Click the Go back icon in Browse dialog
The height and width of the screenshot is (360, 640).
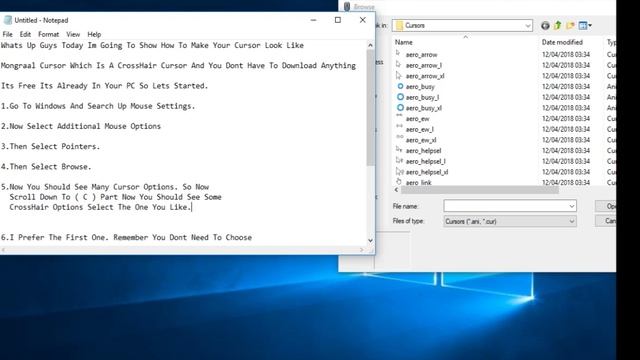545,26
